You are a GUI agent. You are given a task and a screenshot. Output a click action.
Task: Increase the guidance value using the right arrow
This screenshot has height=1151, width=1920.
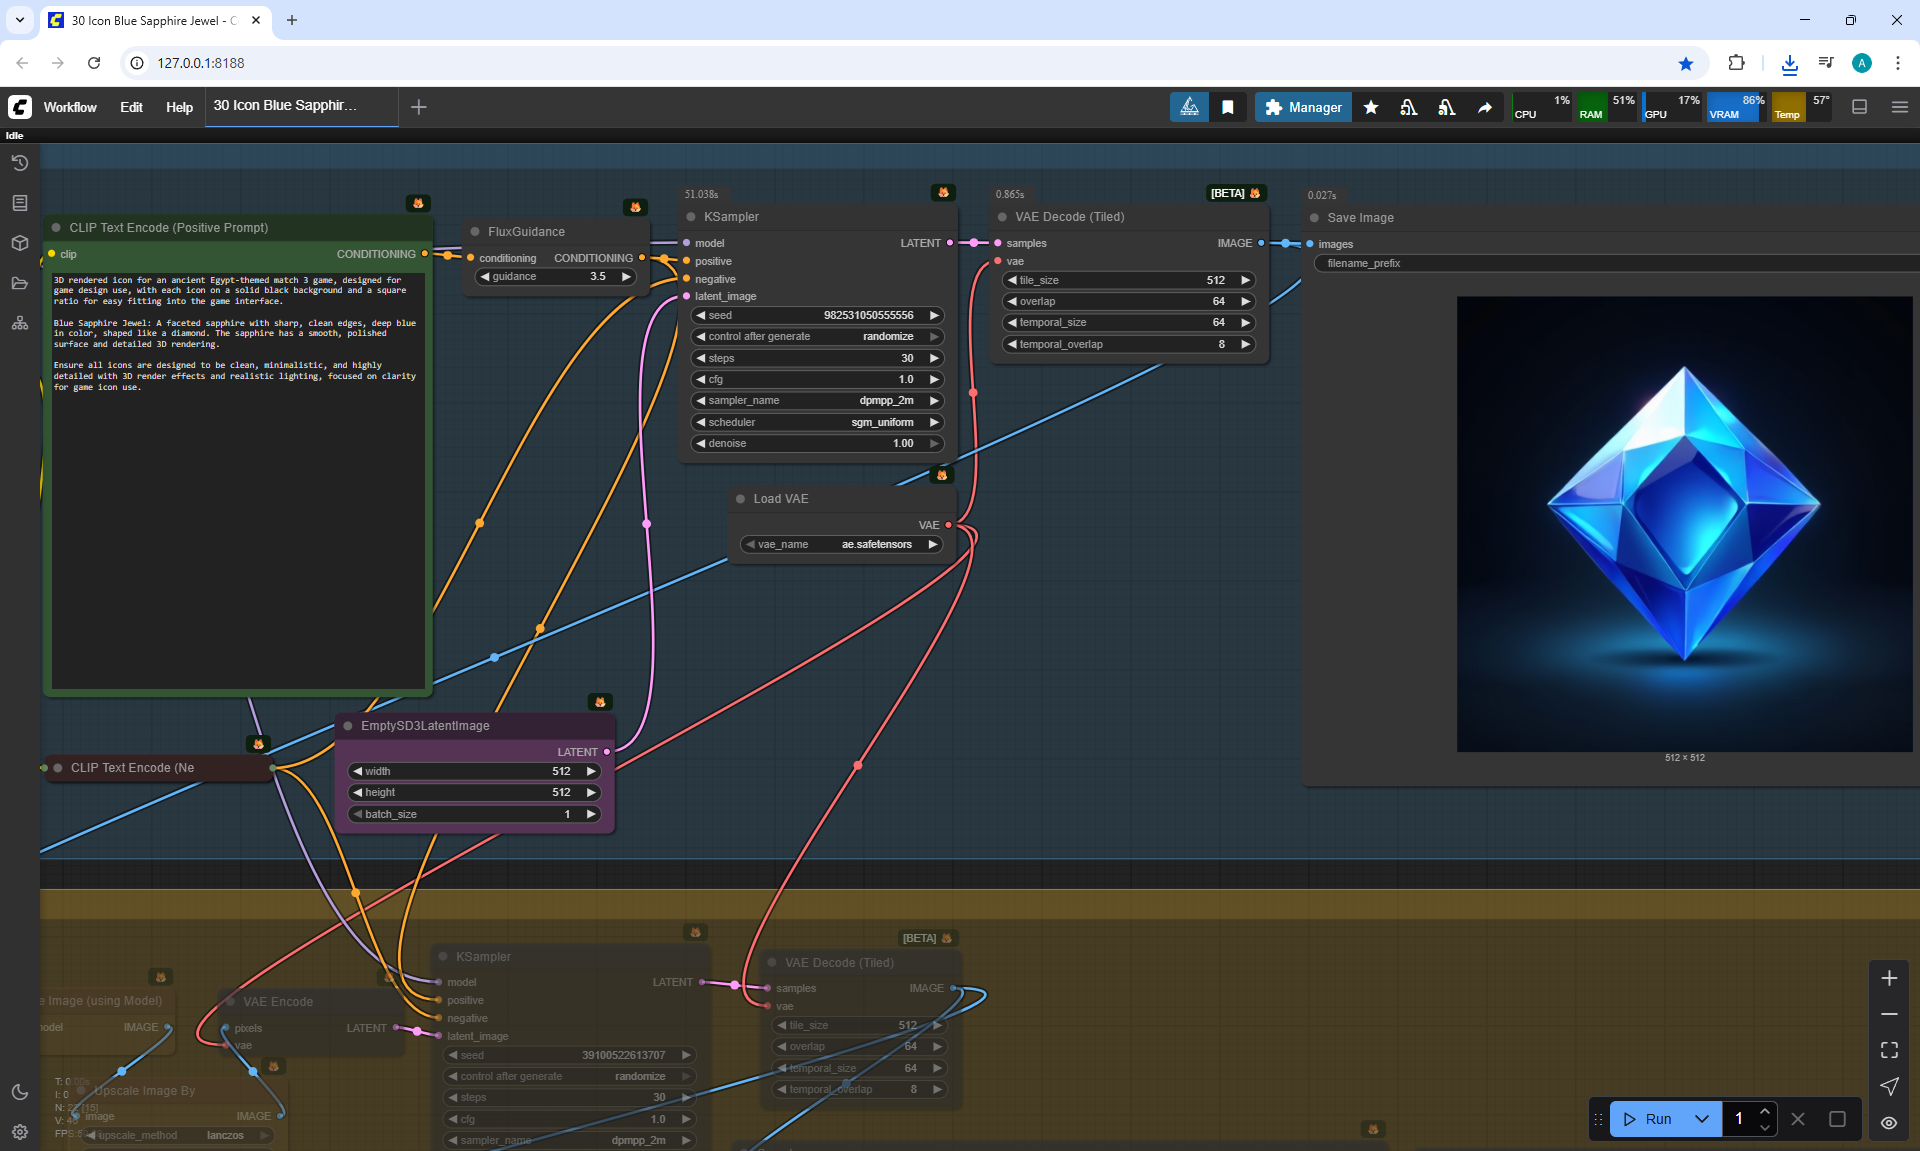pyautogui.click(x=626, y=276)
